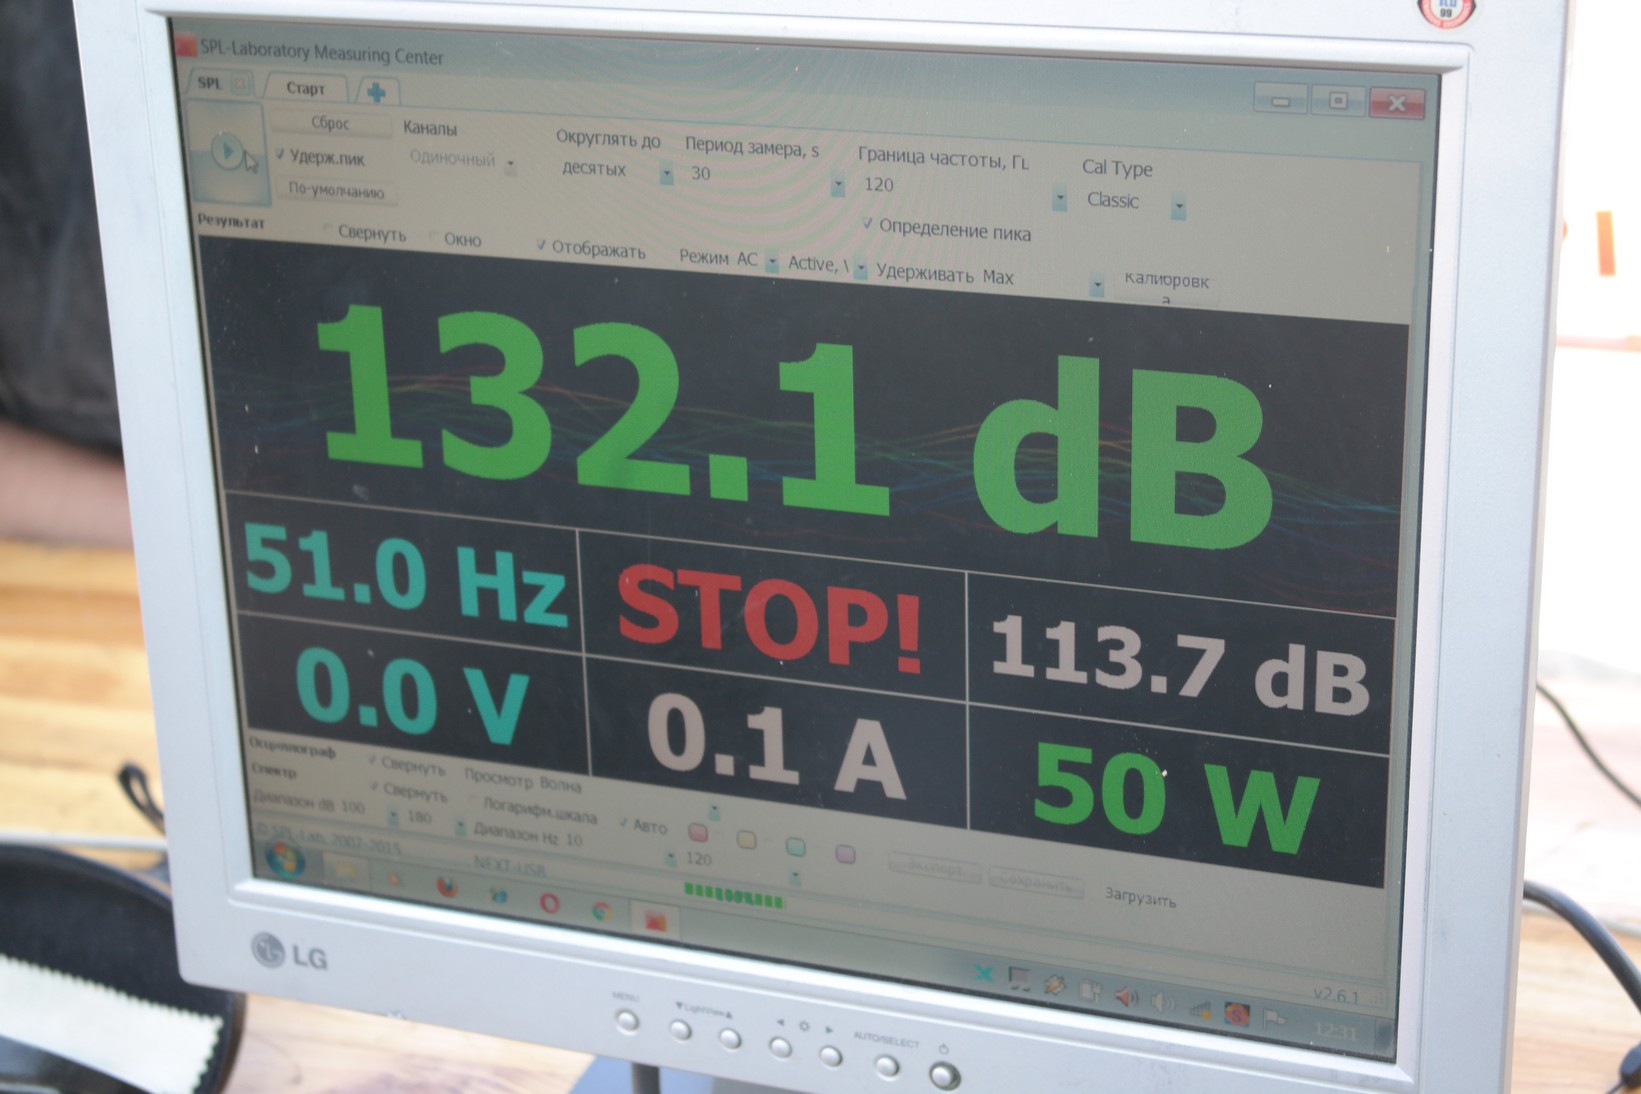The image size is (1641, 1094).
Task: Open Firefox from the taskbar
Action: (447, 886)
